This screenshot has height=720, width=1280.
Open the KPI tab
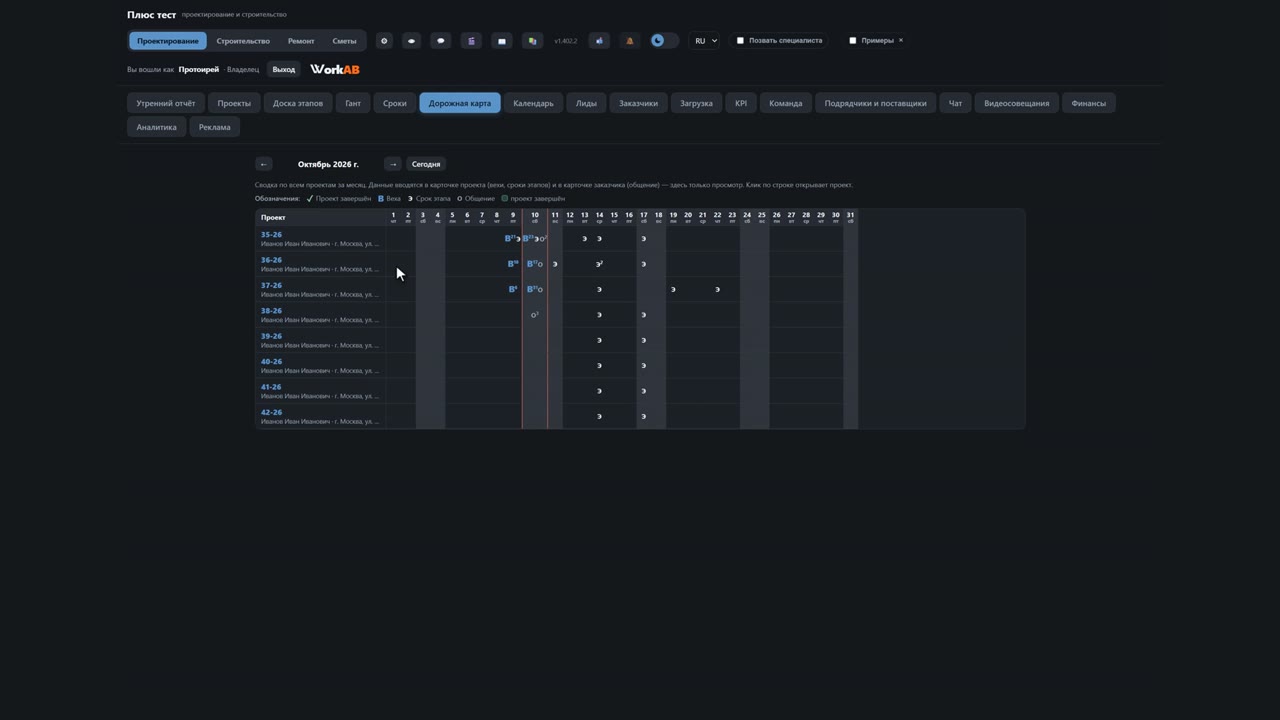741,103
